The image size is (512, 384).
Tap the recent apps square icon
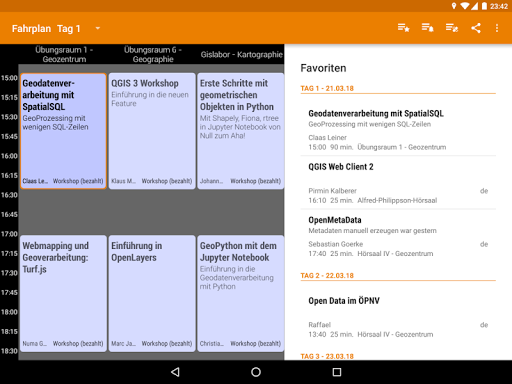tap(337, 372)
